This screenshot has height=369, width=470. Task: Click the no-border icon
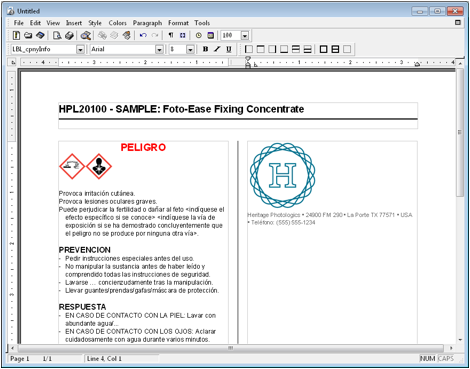click(x=347, y=49)
